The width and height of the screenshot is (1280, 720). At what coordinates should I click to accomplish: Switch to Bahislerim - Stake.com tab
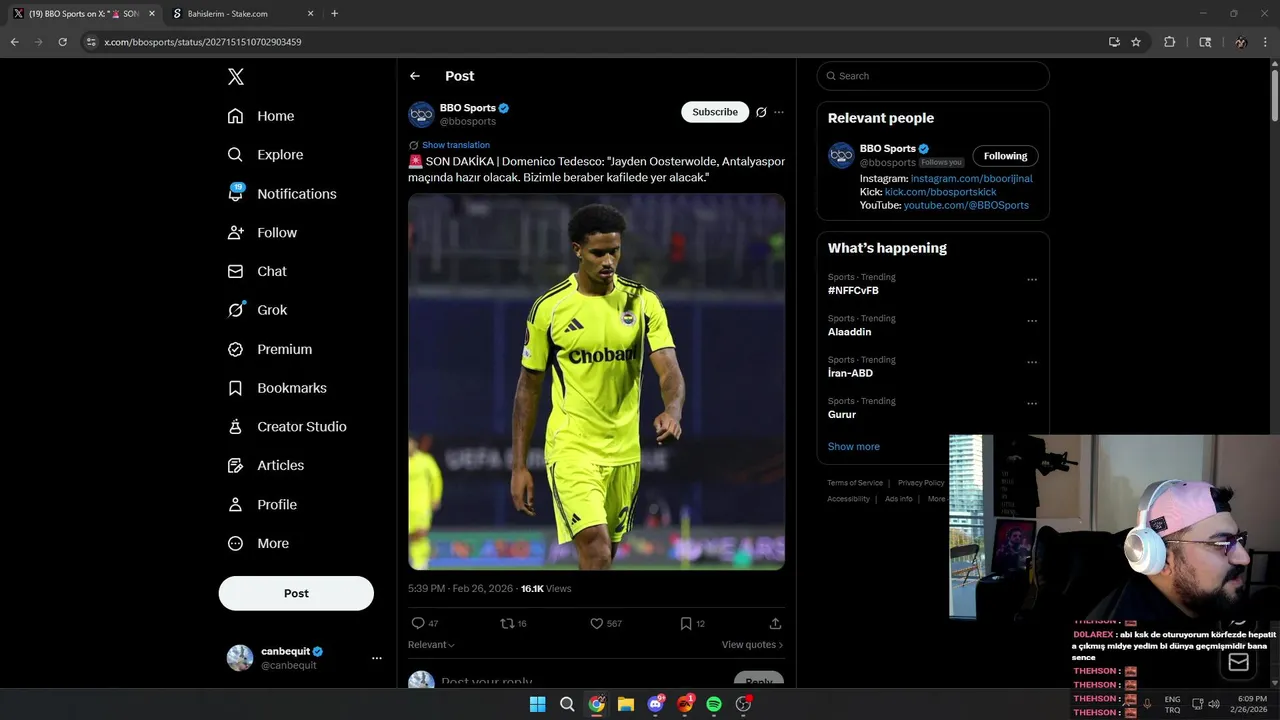[x=241, y=14]
